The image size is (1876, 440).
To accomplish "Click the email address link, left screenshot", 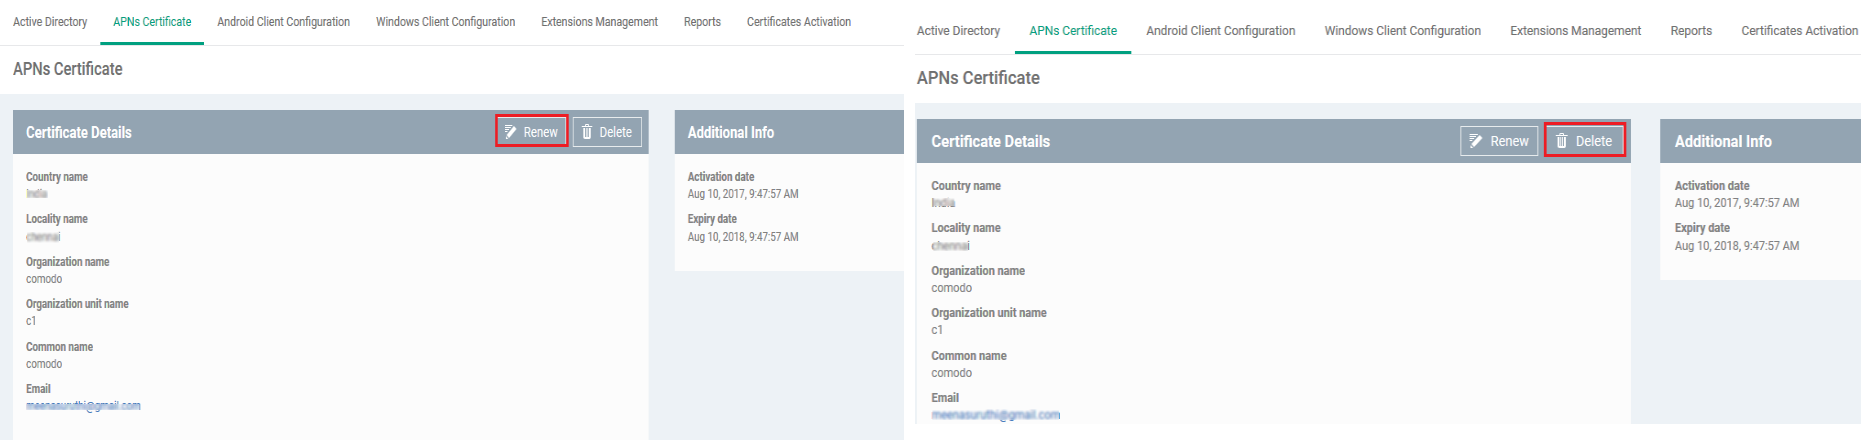I will click(83, 406).
